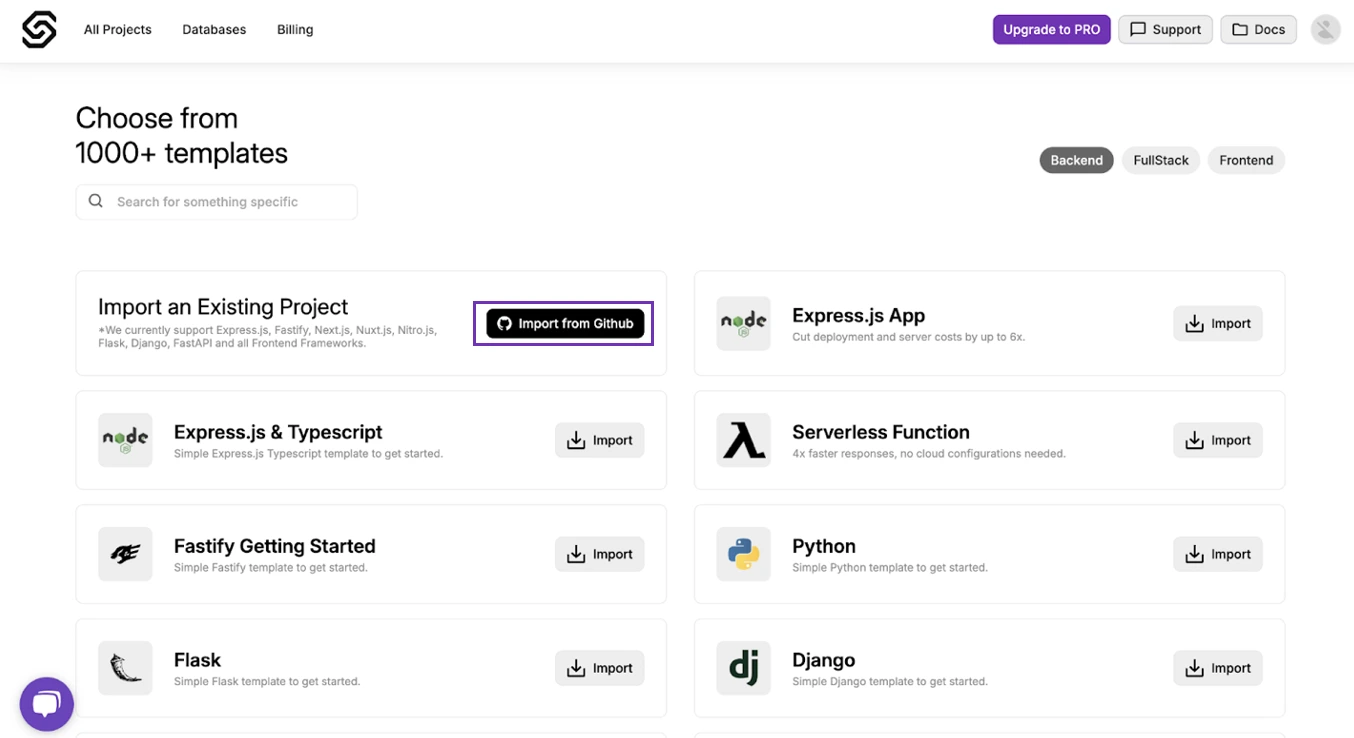The image size is (1354, 738).
Task: Click '4x faster responses' description text
Action: tap(929, 453)
